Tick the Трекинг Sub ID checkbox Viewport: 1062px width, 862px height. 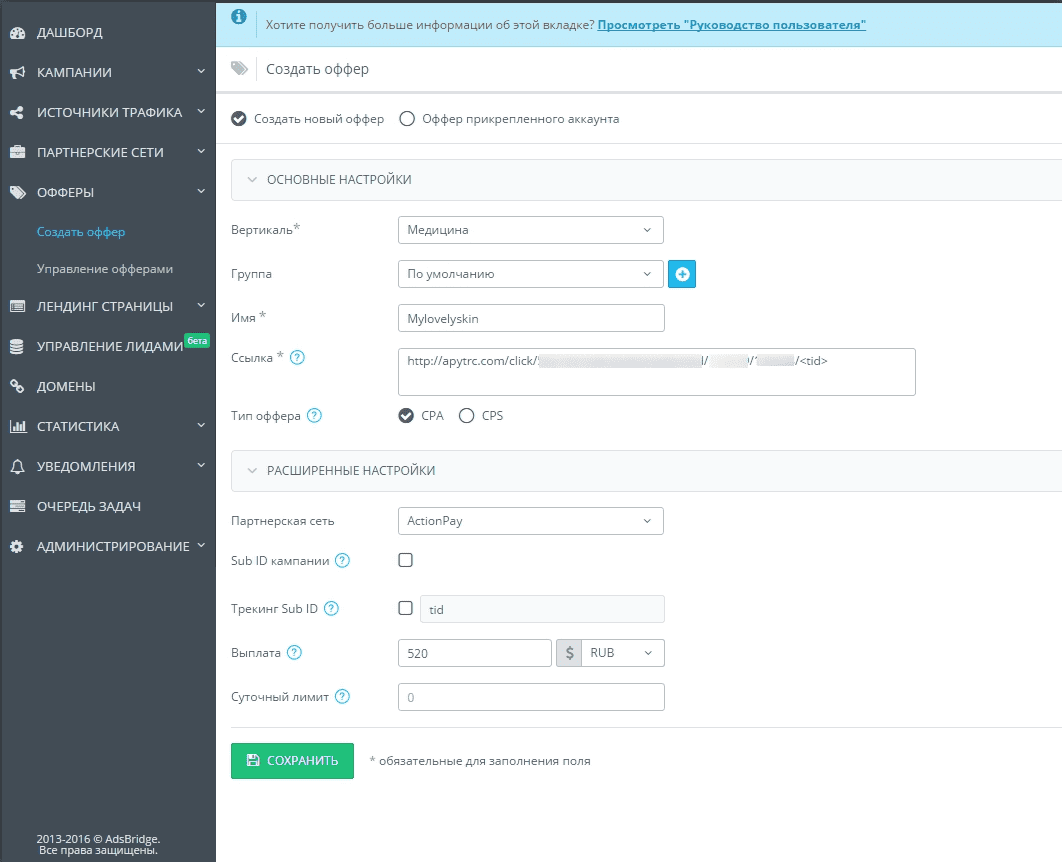coord(406,608)
